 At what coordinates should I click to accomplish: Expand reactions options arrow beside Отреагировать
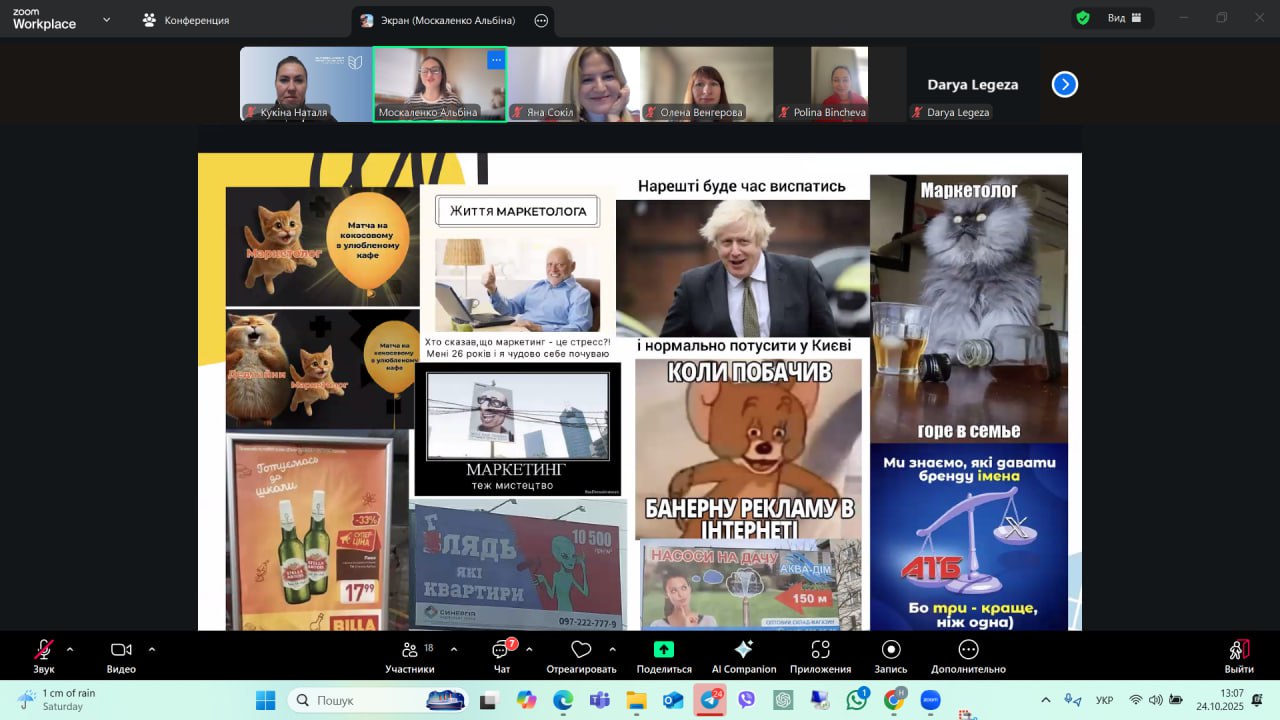pyautogui.click(x=612, y=649)
